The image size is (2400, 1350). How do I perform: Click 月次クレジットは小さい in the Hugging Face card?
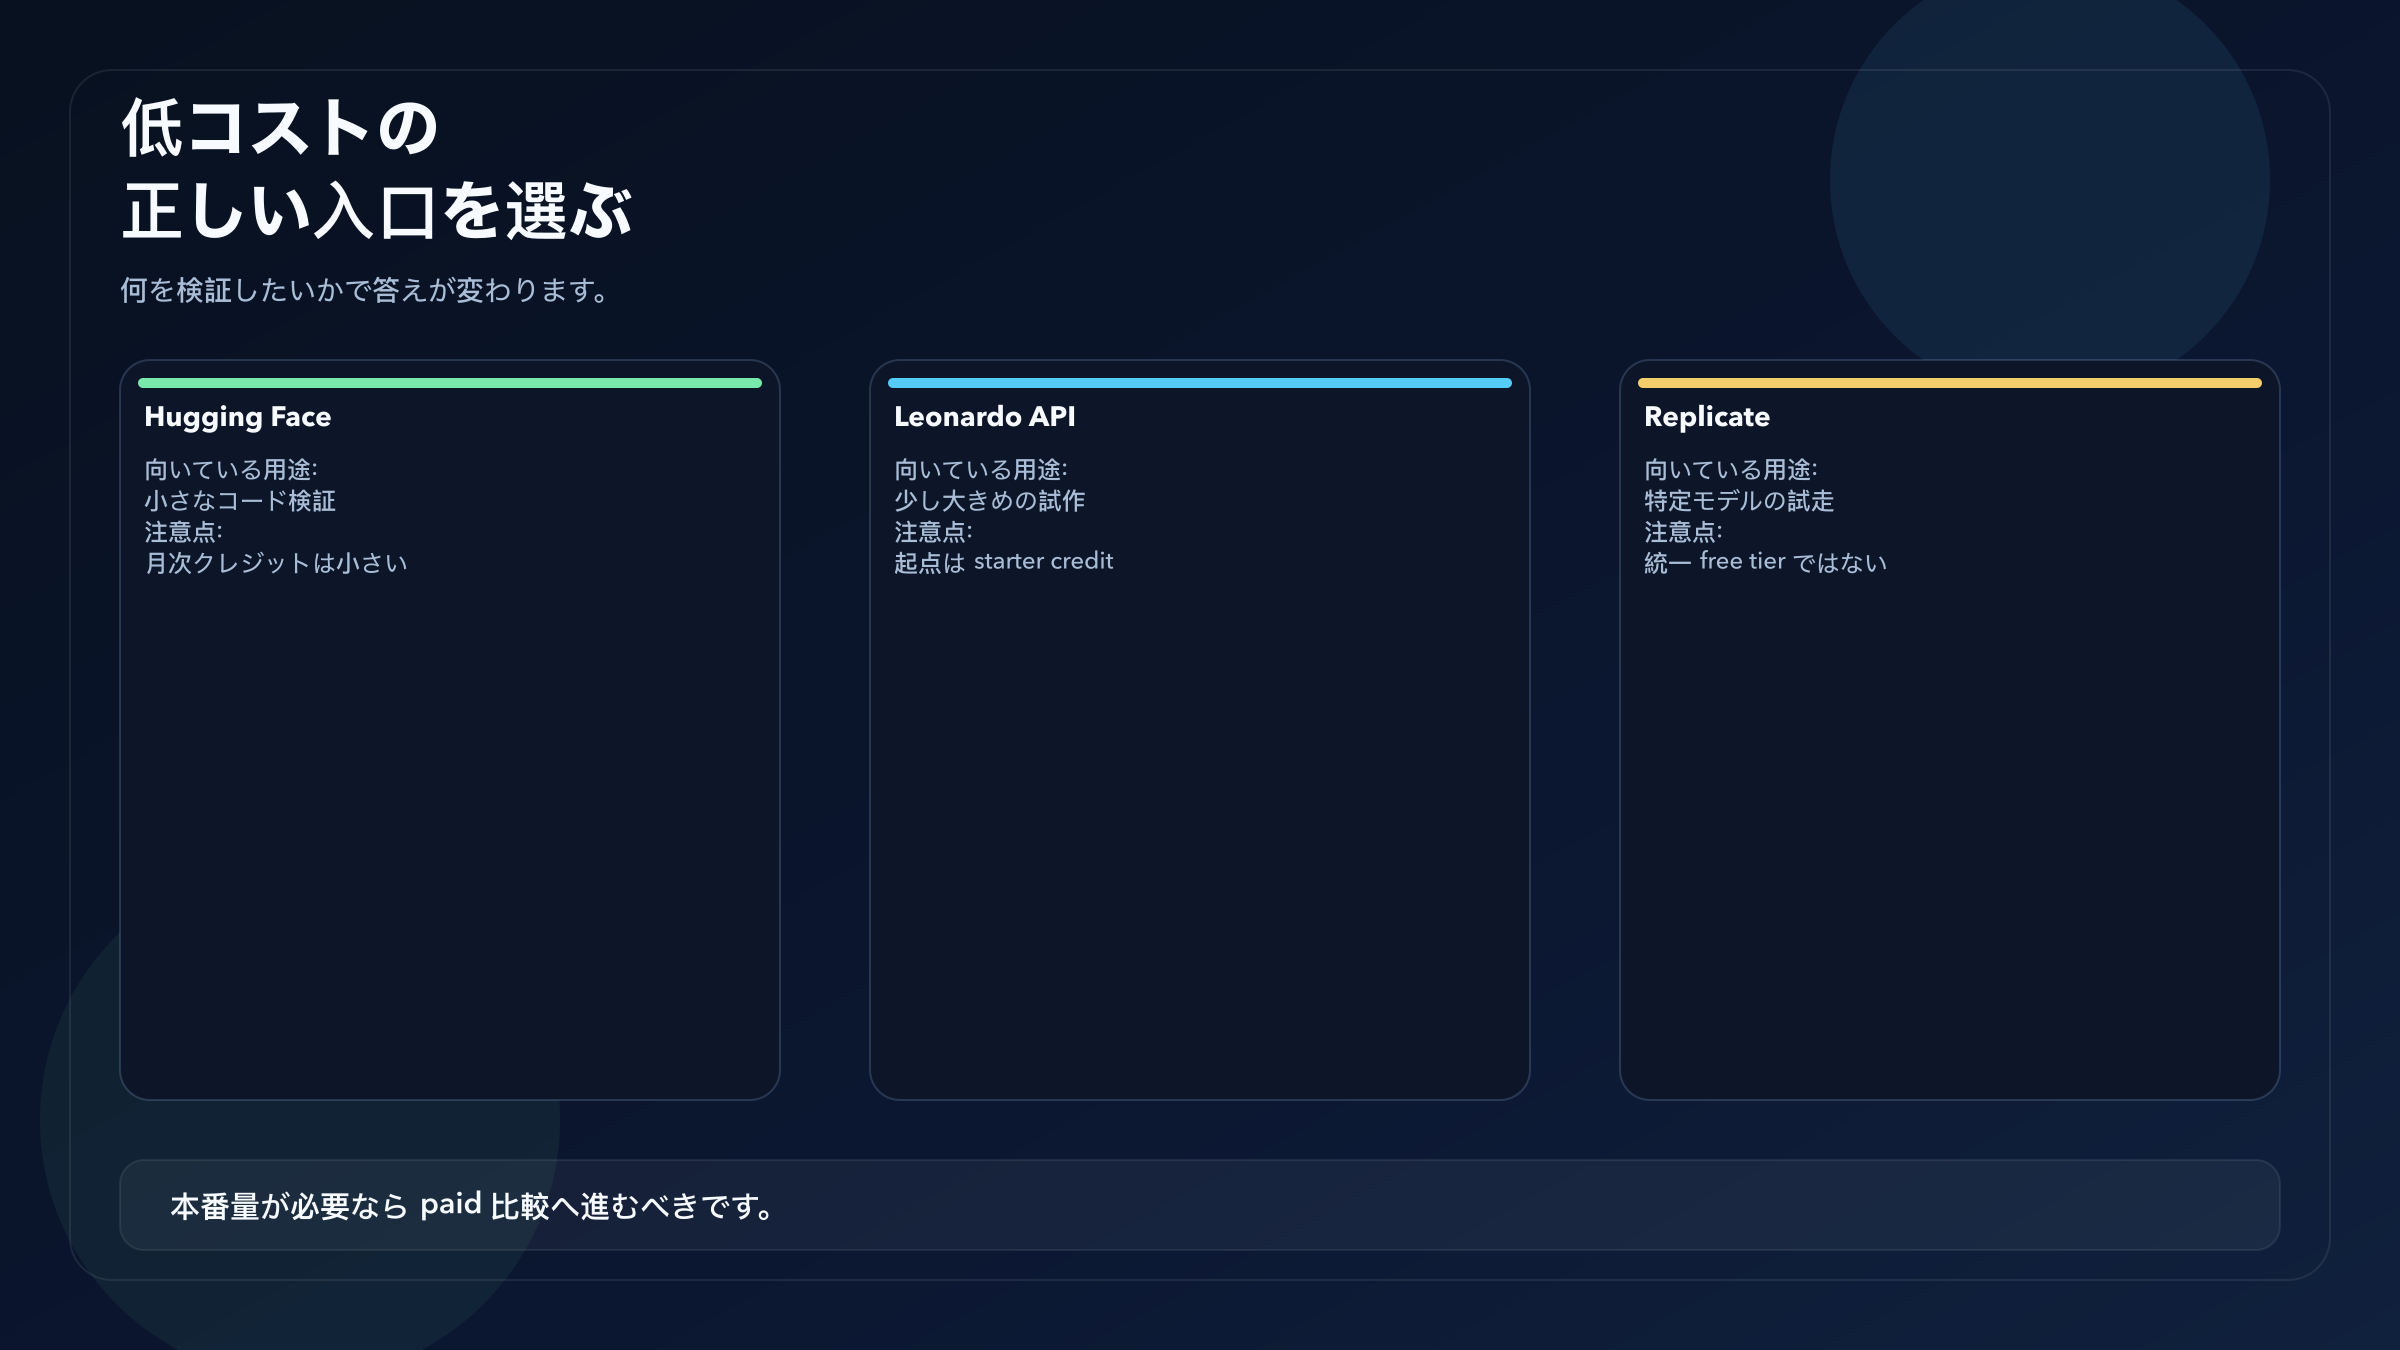pos(276,563)
